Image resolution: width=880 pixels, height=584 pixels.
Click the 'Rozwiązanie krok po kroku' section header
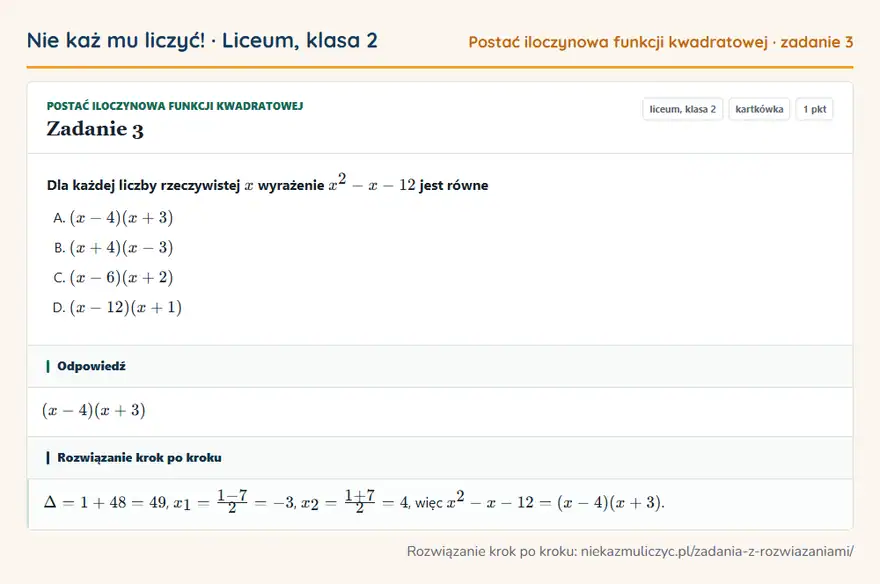coord(139,458)
